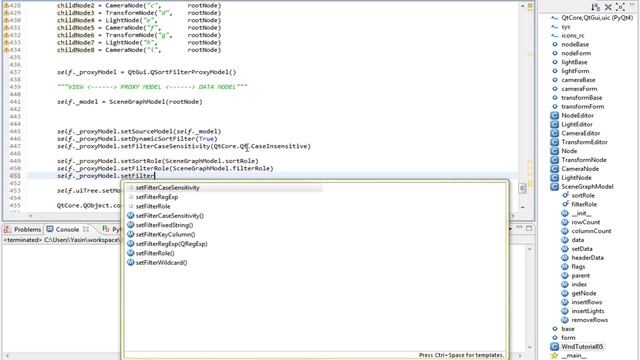Choose setFilterRegExp attribute suggestion without parentheses

click(x=157, y=197)
